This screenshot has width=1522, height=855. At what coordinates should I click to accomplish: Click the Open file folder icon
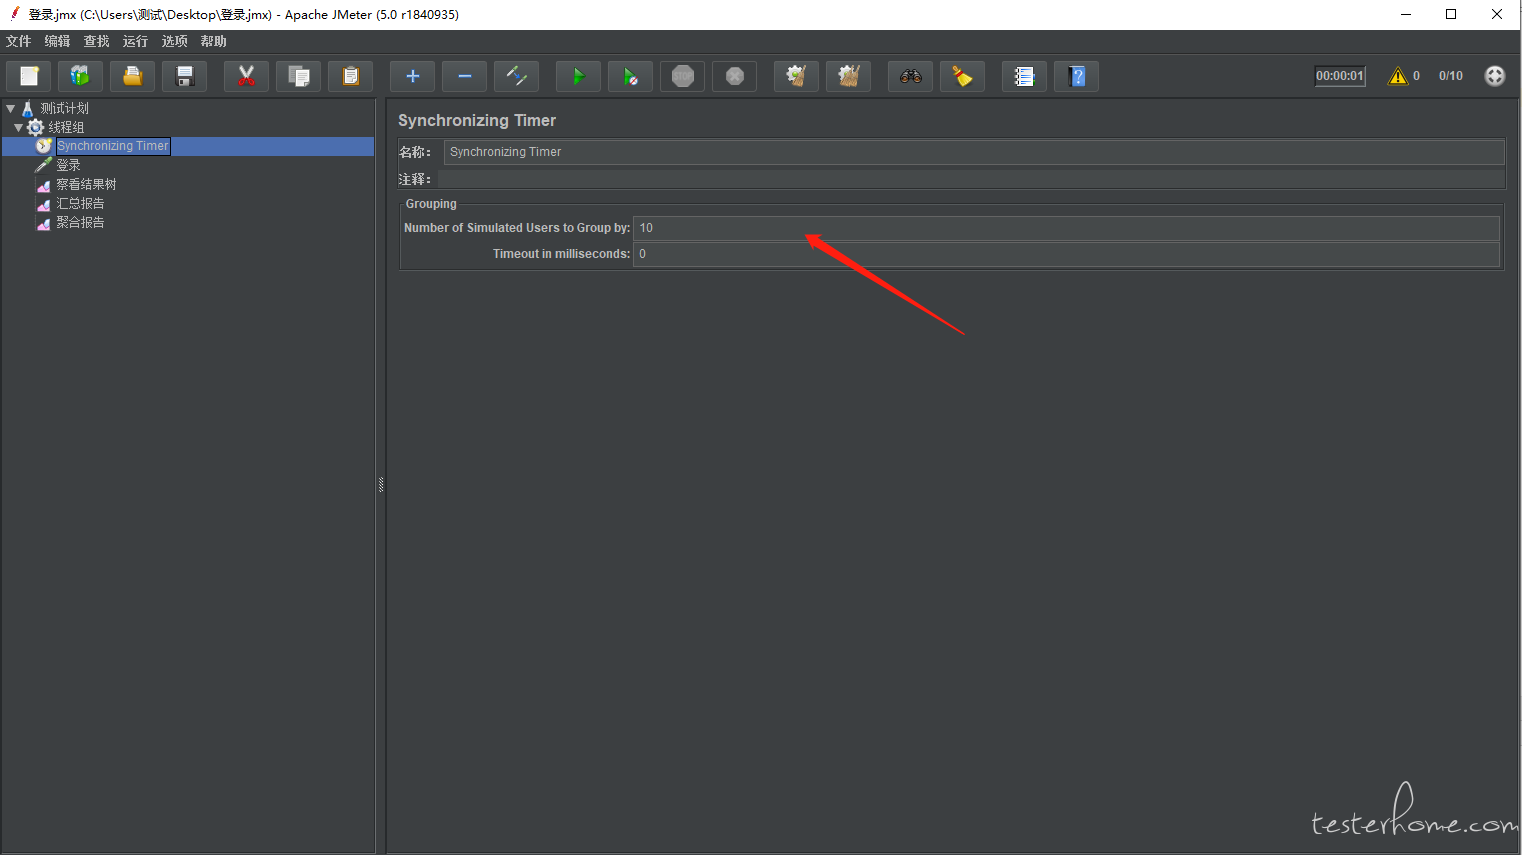(x=132, y=76)
